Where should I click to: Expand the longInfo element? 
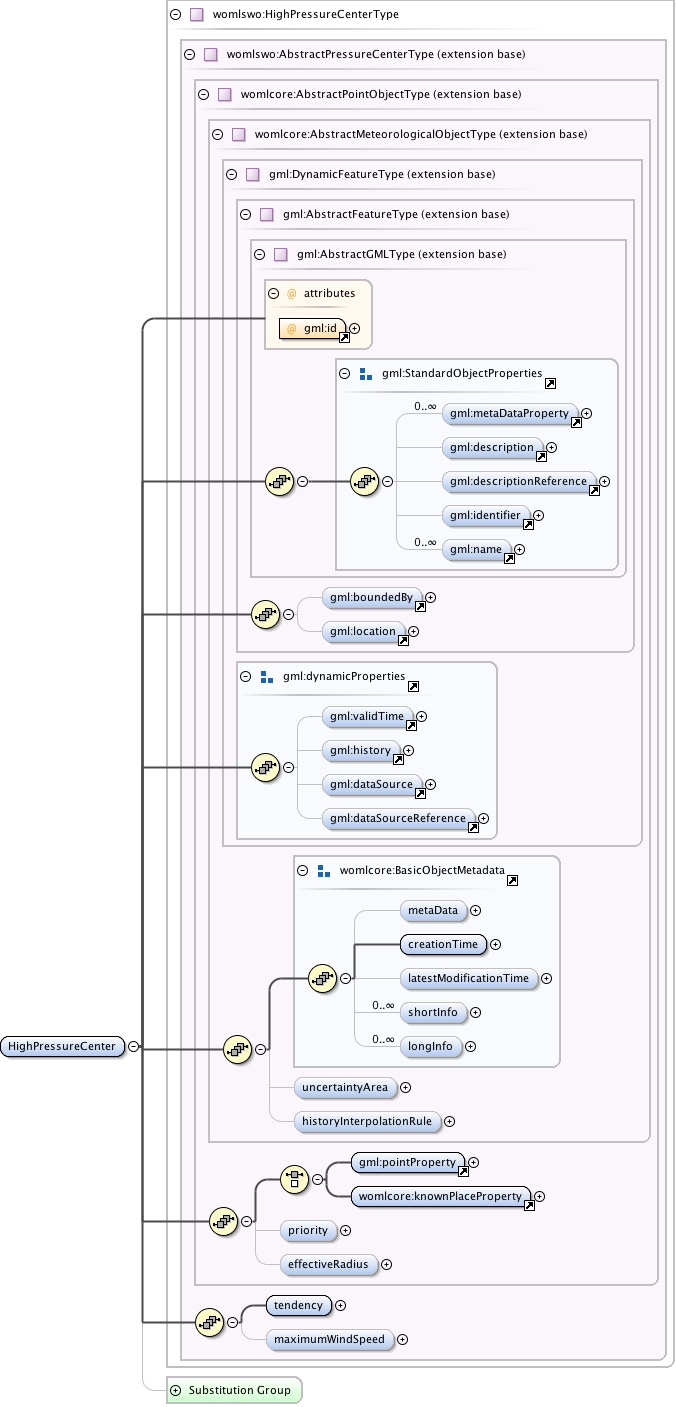click(470, 1047)
